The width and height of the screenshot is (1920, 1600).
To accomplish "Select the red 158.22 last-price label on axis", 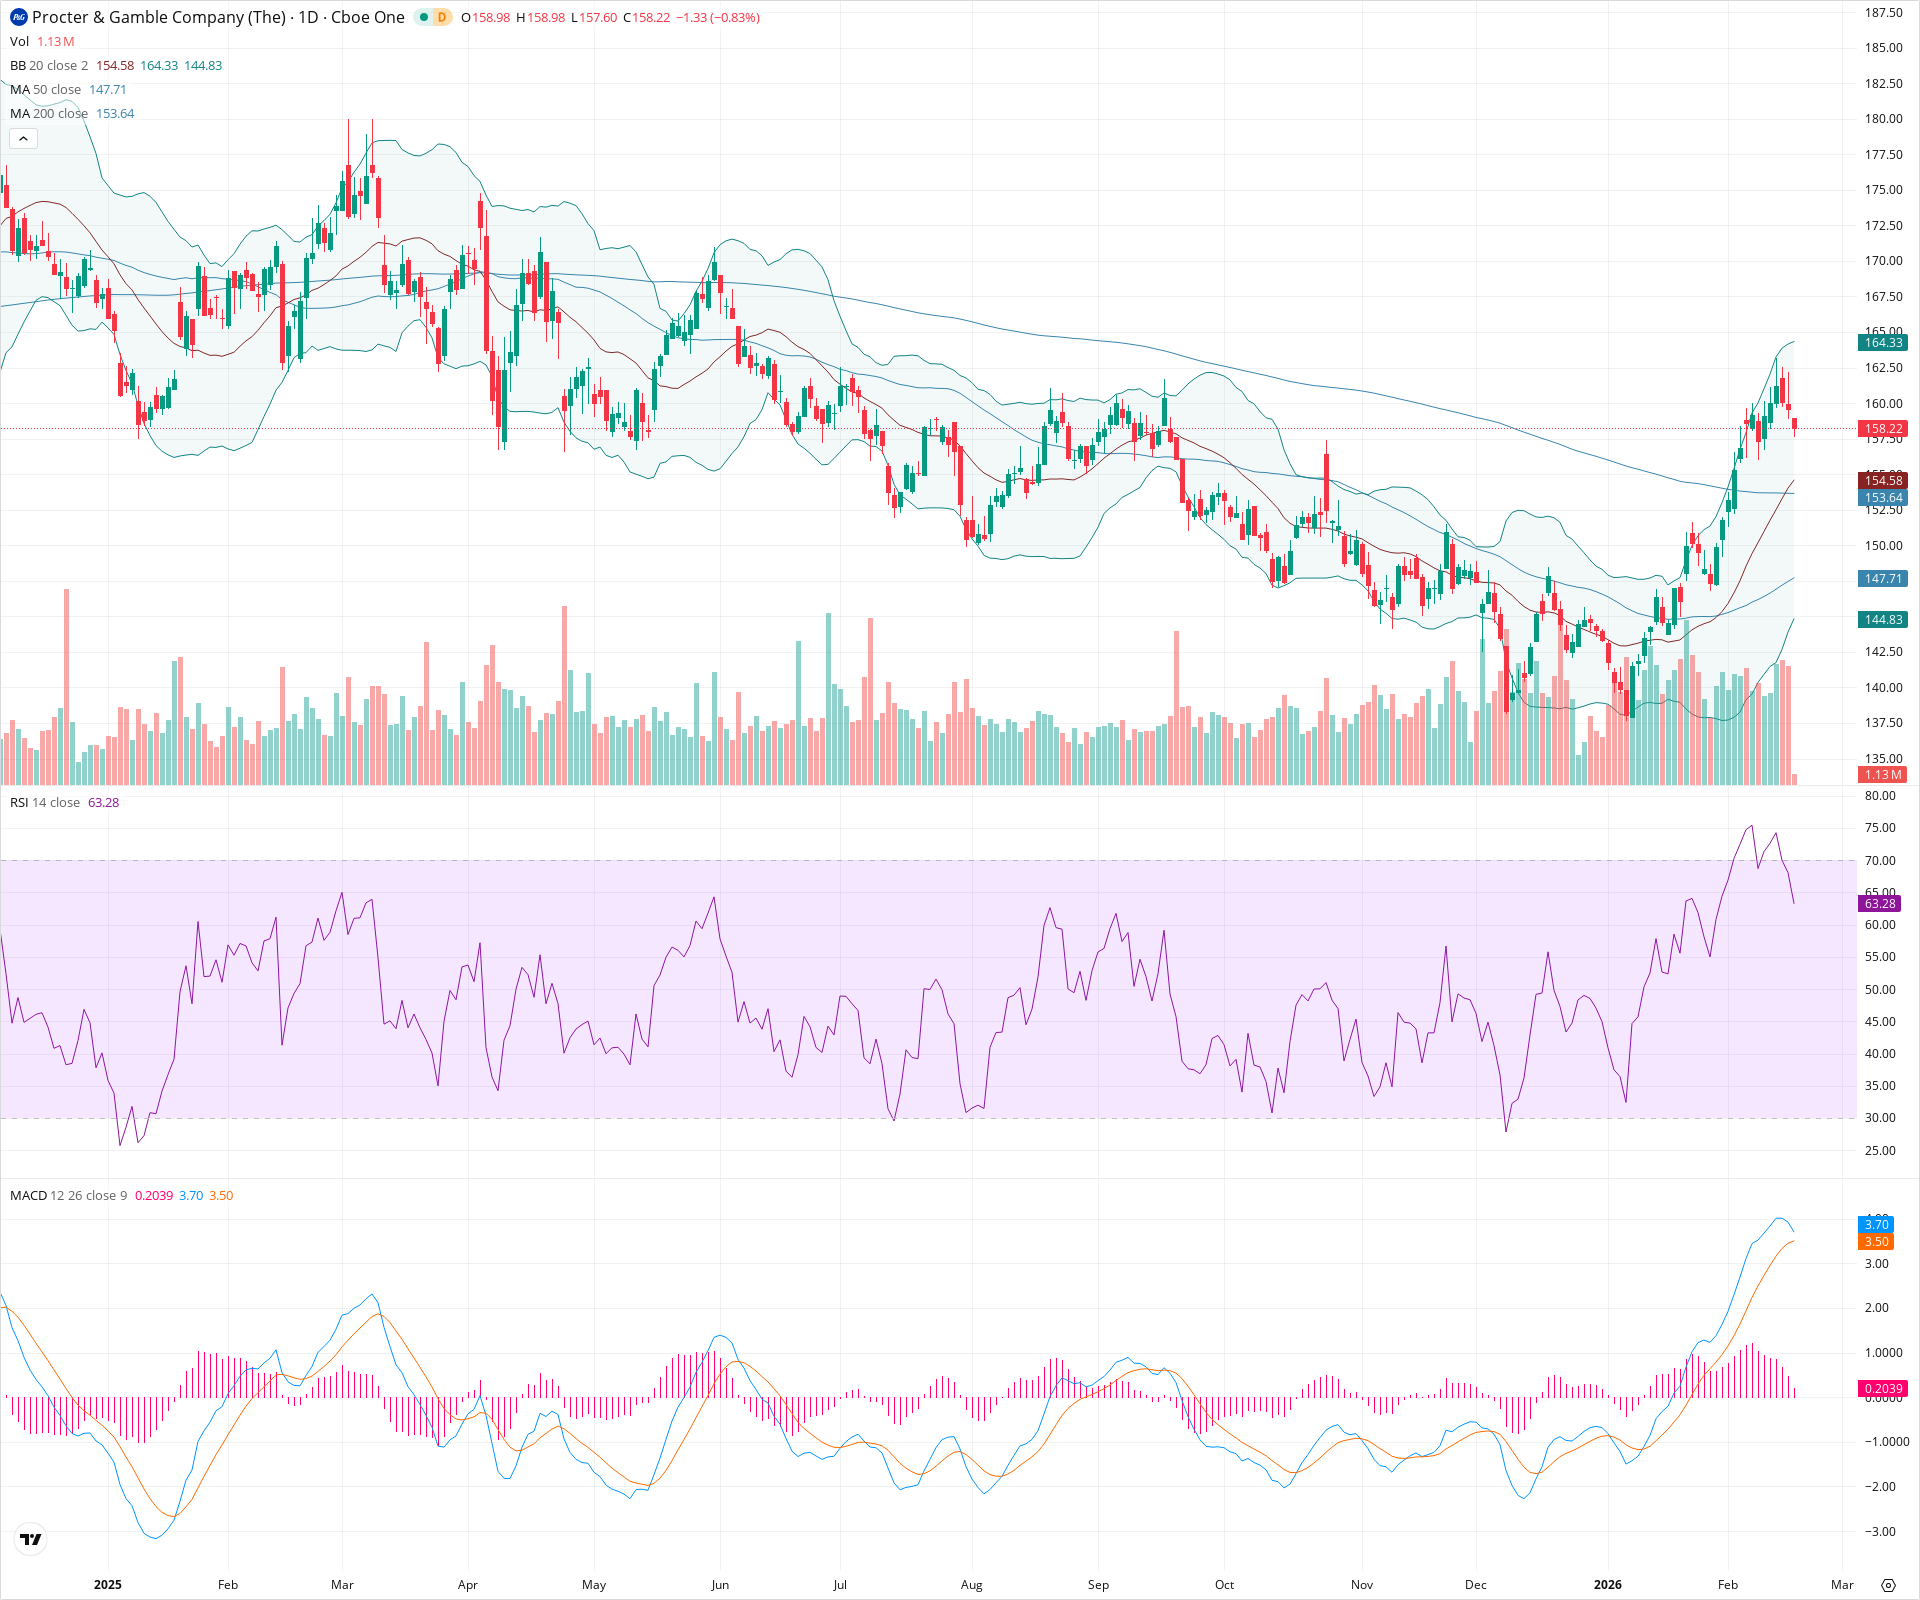I will pyautogui.click(x=1884, y=429).
